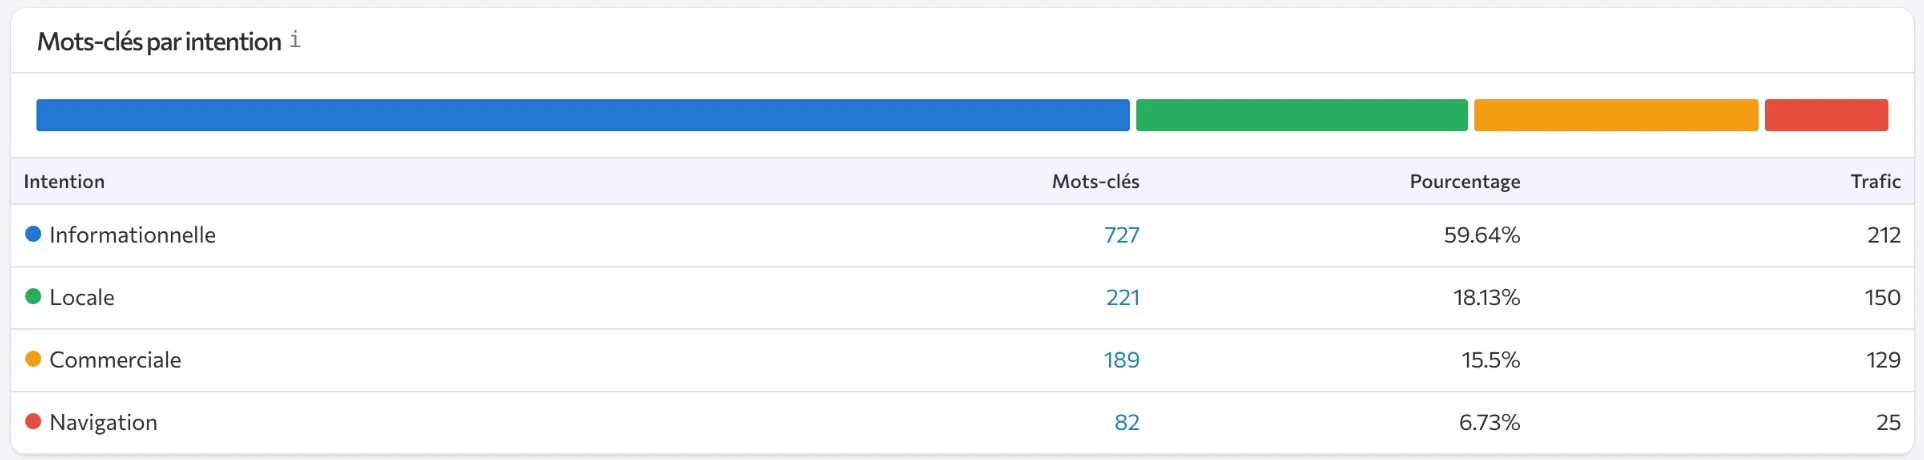This screenshot has height=460, width=1924.
Task: Click the red Navigation legend dot
Action: tap(33, 421)
